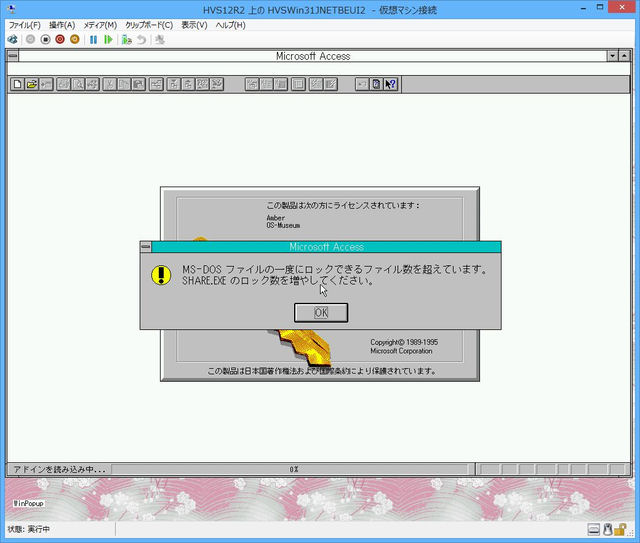Viewport: 640px width, 543px height.
Task: Click the greyed Start VM icon
Action: [x=30, y=40]
